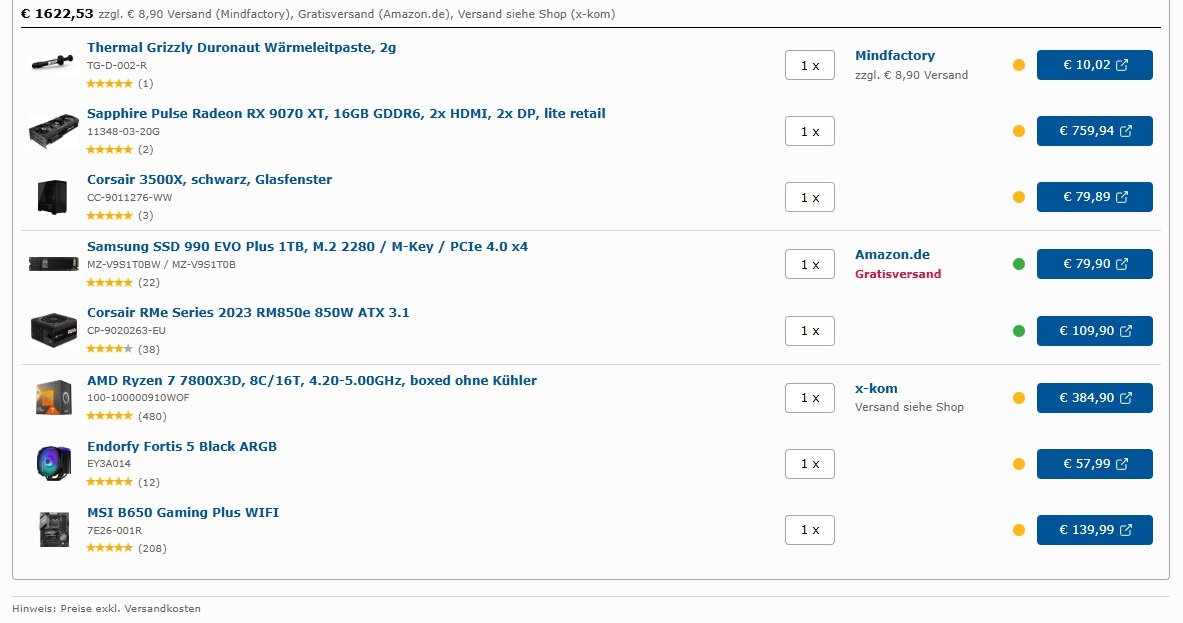
Task: Click the € 139,99 price button
Action: click(1095, 529)
